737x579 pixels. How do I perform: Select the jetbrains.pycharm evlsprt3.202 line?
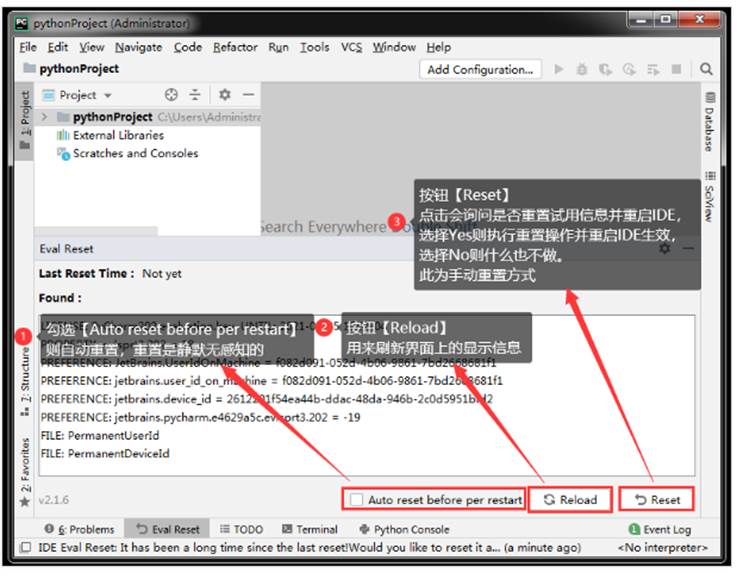[x=200, y=417]
